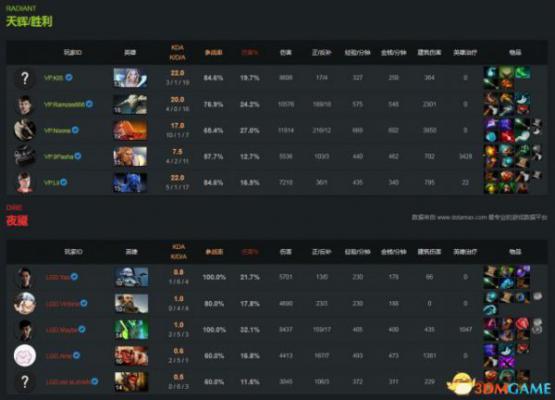Viewport: 555px width, 400px height.
Task: Sort the Radiant table by its KDA column header
Action: 177,52
